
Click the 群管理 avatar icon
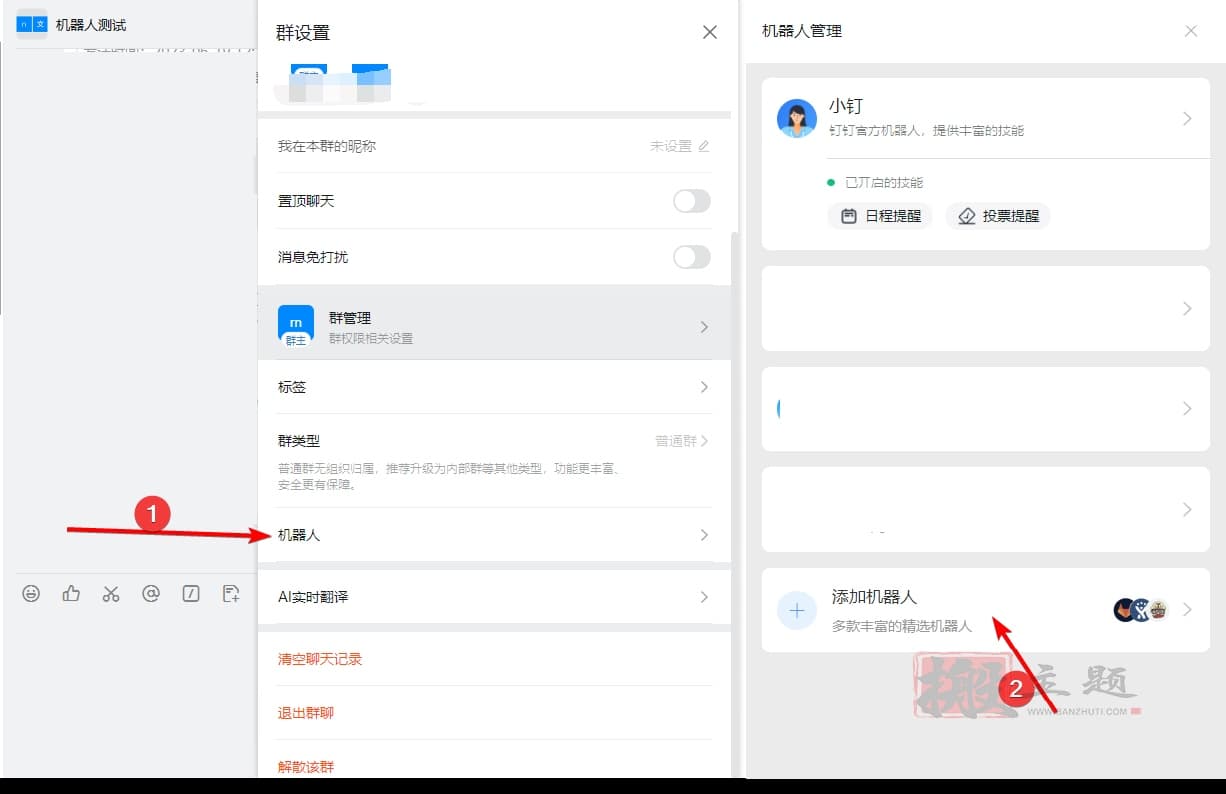click(295, 326)
